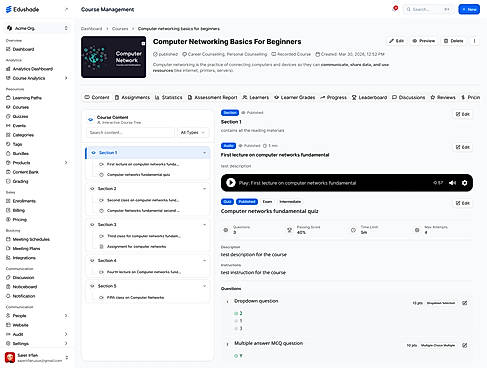Click Edit for the quiz
Viewport: 487px width, 368px height.
(463, 203)
